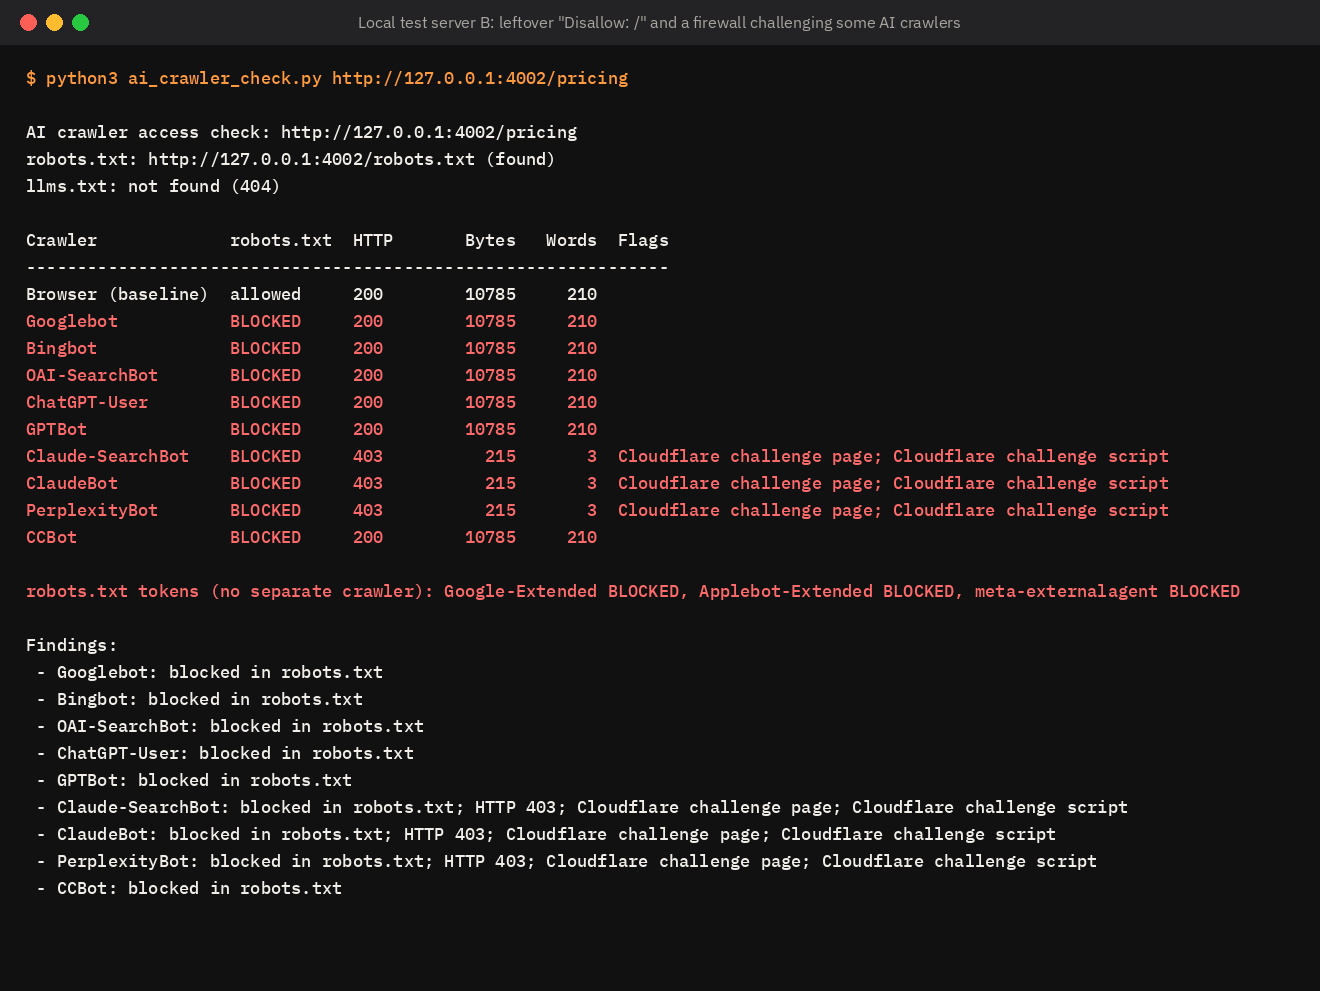Click the HTTP 200 value for Bingbot
Viewport: 1320px width, 991px height.
368,348
